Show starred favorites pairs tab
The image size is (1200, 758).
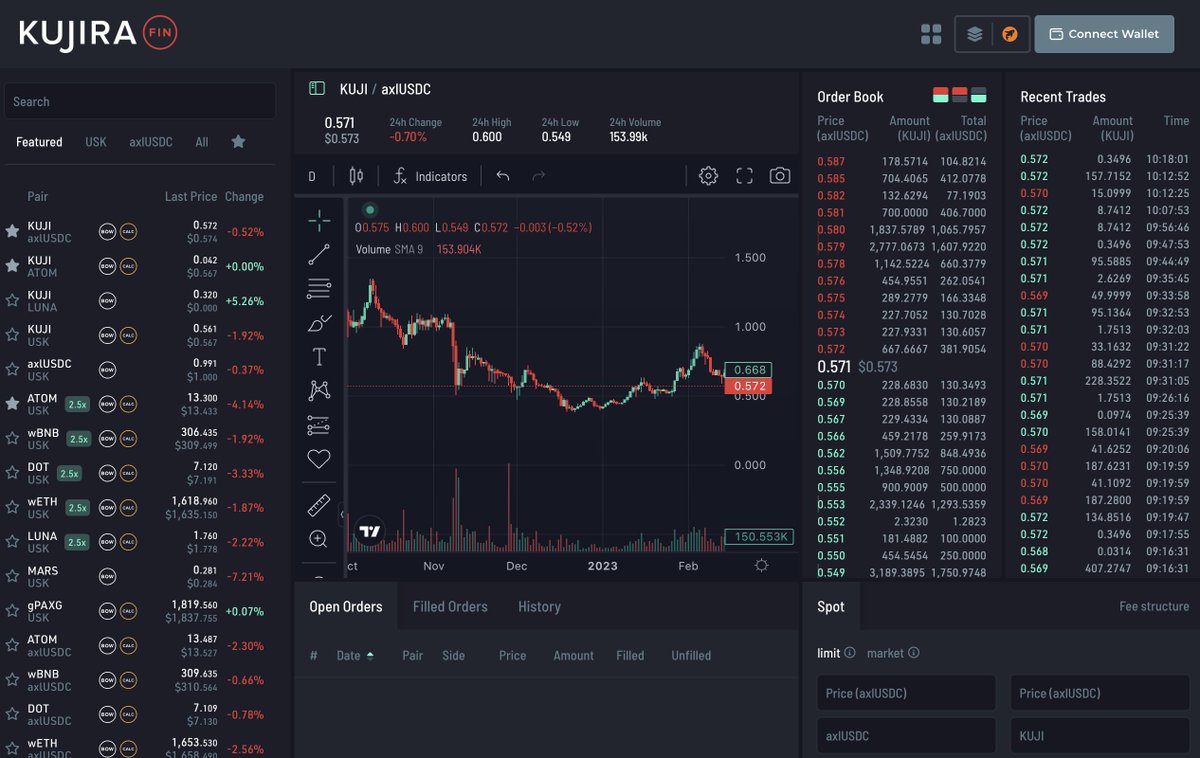click(238, 142)
